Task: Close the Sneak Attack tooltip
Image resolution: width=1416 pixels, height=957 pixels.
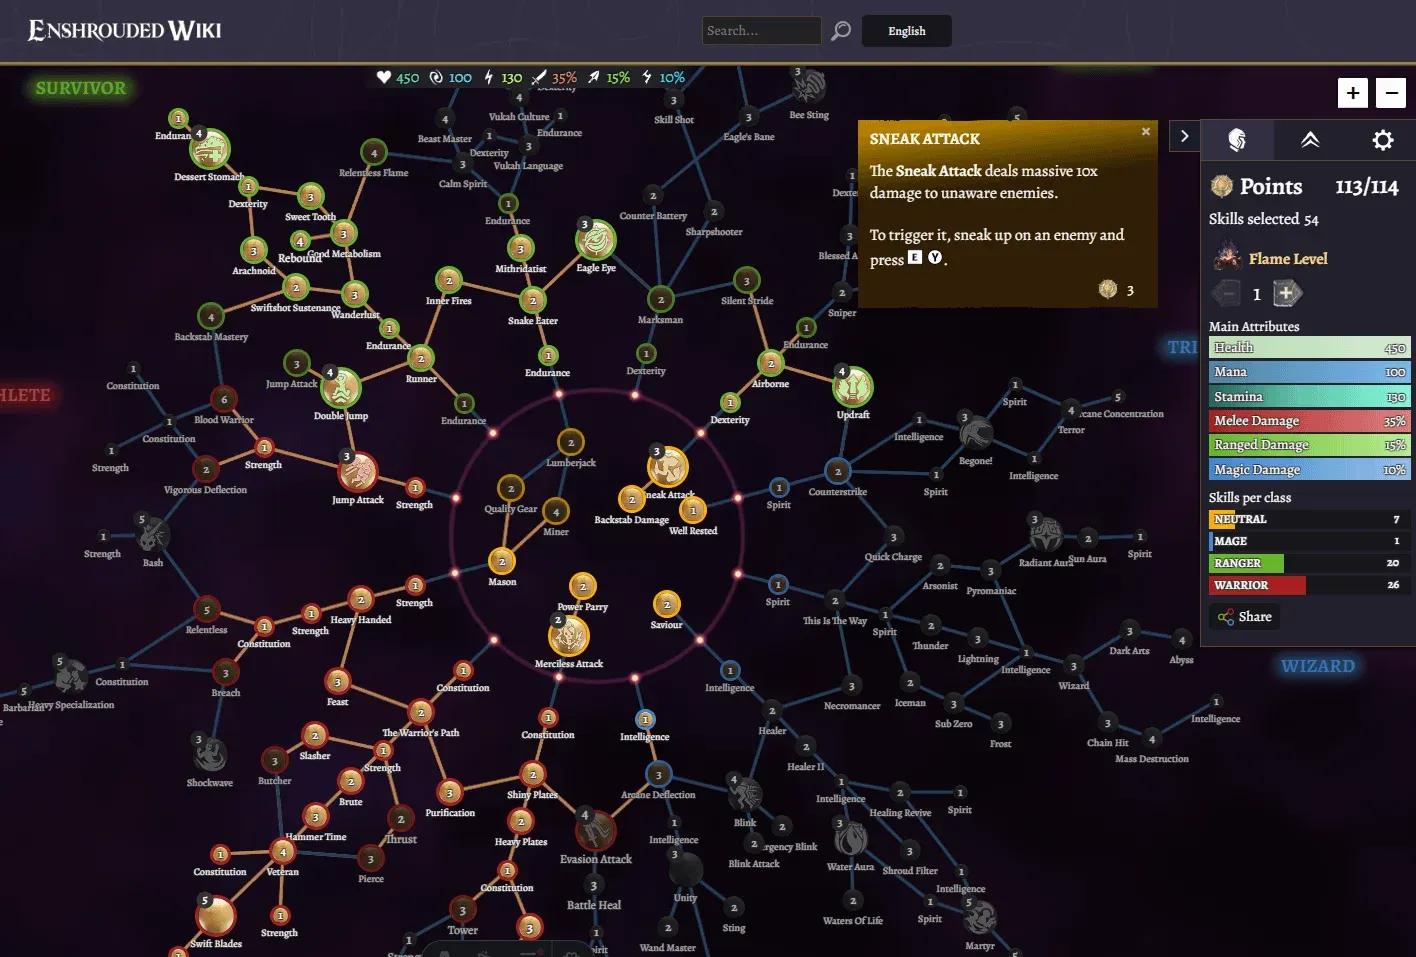Action: 1145,131
